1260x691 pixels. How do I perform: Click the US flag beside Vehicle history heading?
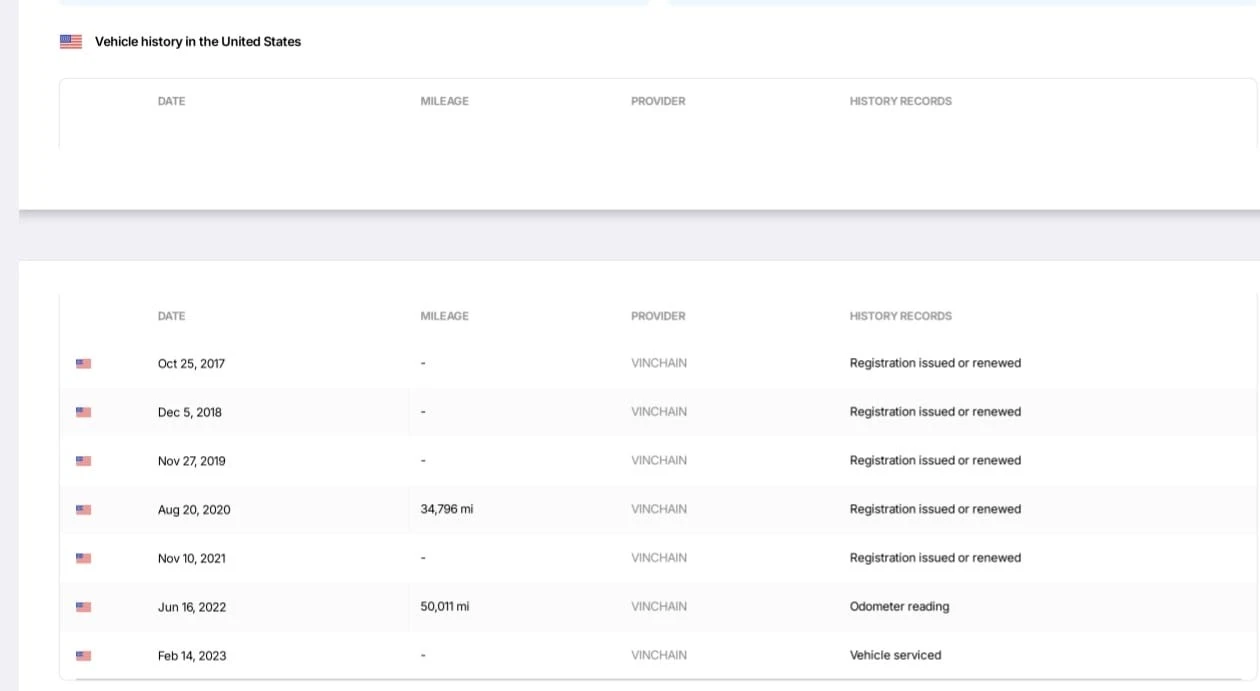pyautogui.click(x=71, y=42)
